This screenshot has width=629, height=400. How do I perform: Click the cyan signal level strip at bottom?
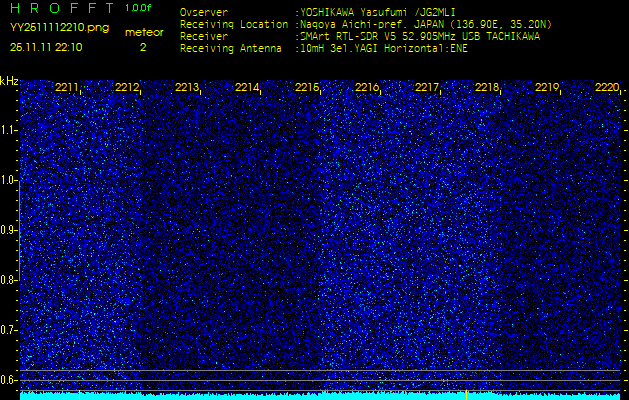(321, 396)
